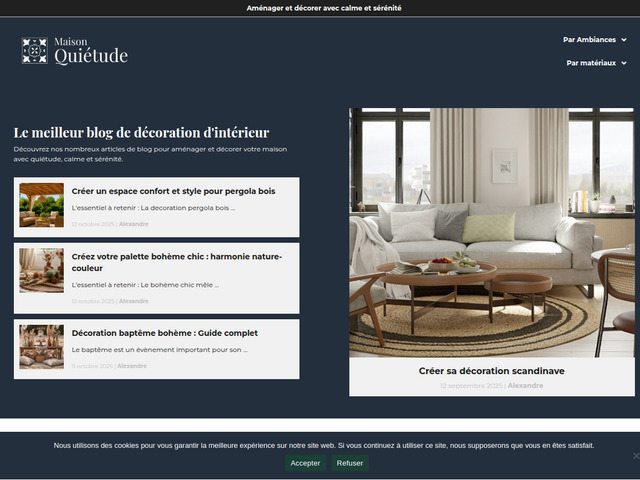Image resolution: width=640 pixels, height=480 pixels.
Task: Decline cookies with the Refuser button
Action: (350, 463)
